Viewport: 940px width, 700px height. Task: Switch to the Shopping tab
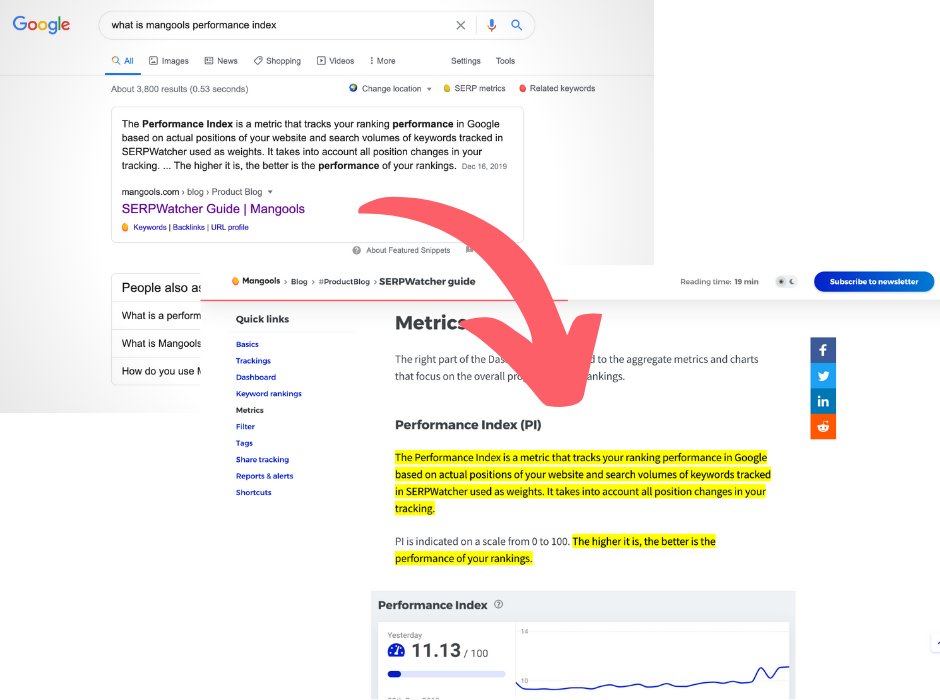(277, 61)
